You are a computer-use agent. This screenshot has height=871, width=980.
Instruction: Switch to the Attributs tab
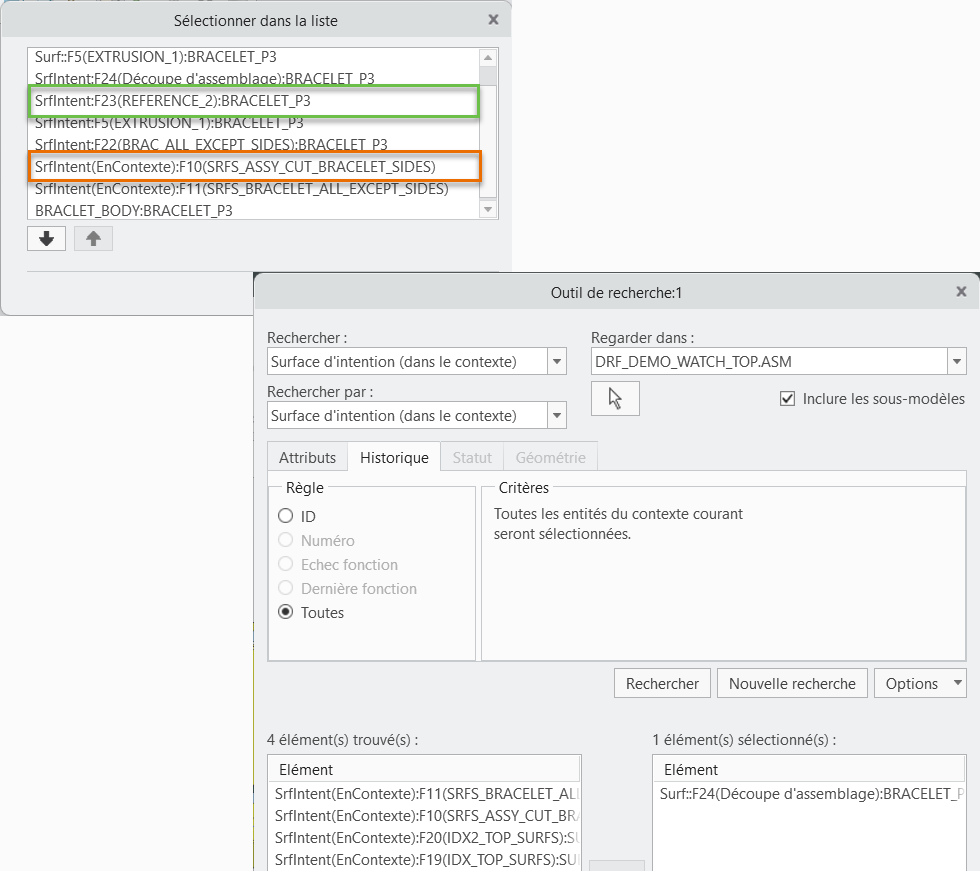click(307, 457)
